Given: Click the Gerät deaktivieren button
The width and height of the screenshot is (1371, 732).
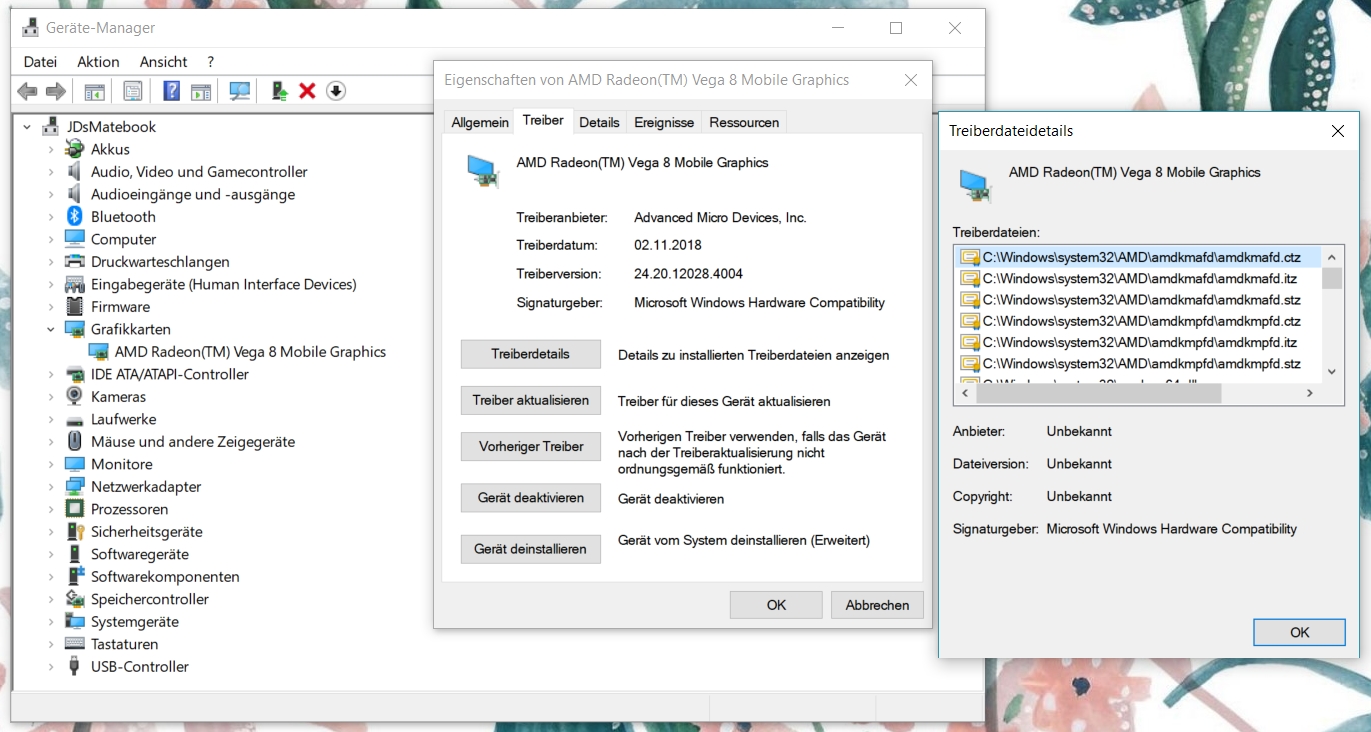Looking at the screenshot, I should click(530, 498).
